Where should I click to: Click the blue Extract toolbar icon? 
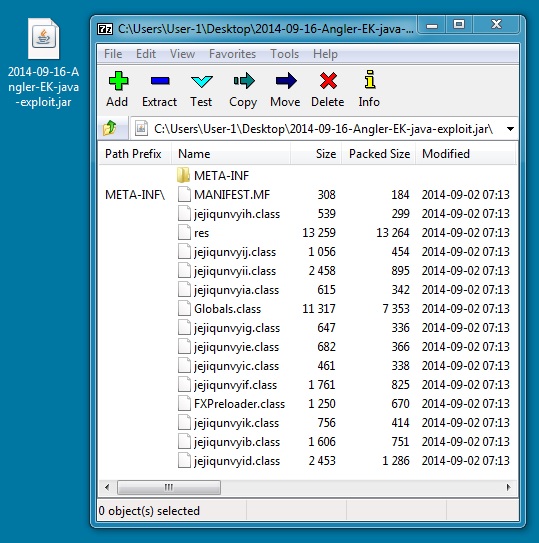pyautogui.click(x=160, y=81)
